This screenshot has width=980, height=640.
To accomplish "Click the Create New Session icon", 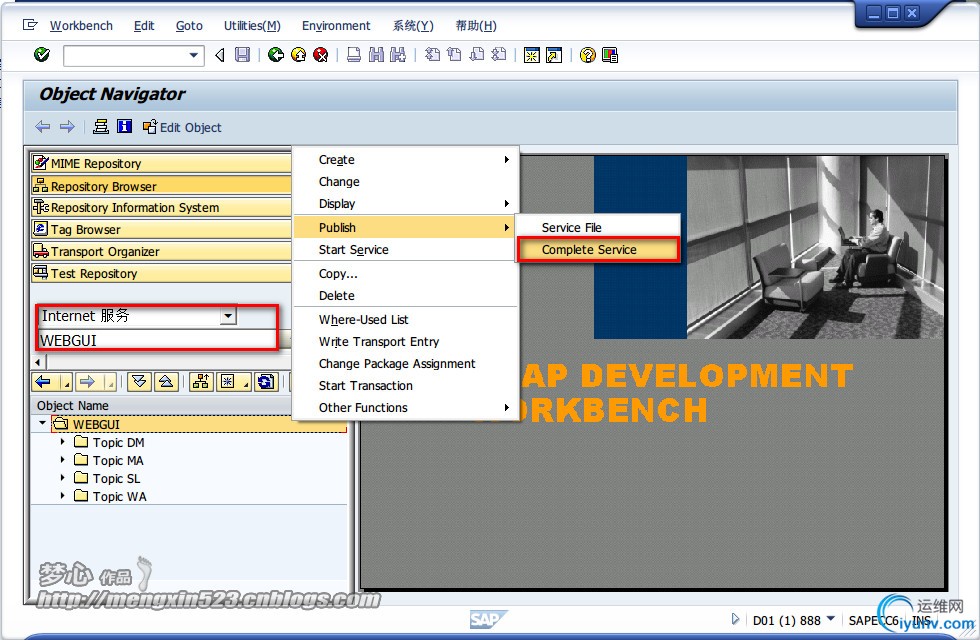I will 532,55.
